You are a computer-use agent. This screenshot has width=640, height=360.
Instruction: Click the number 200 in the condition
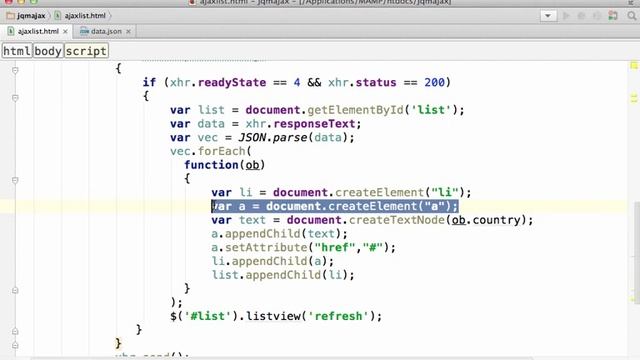coord(434,82)
